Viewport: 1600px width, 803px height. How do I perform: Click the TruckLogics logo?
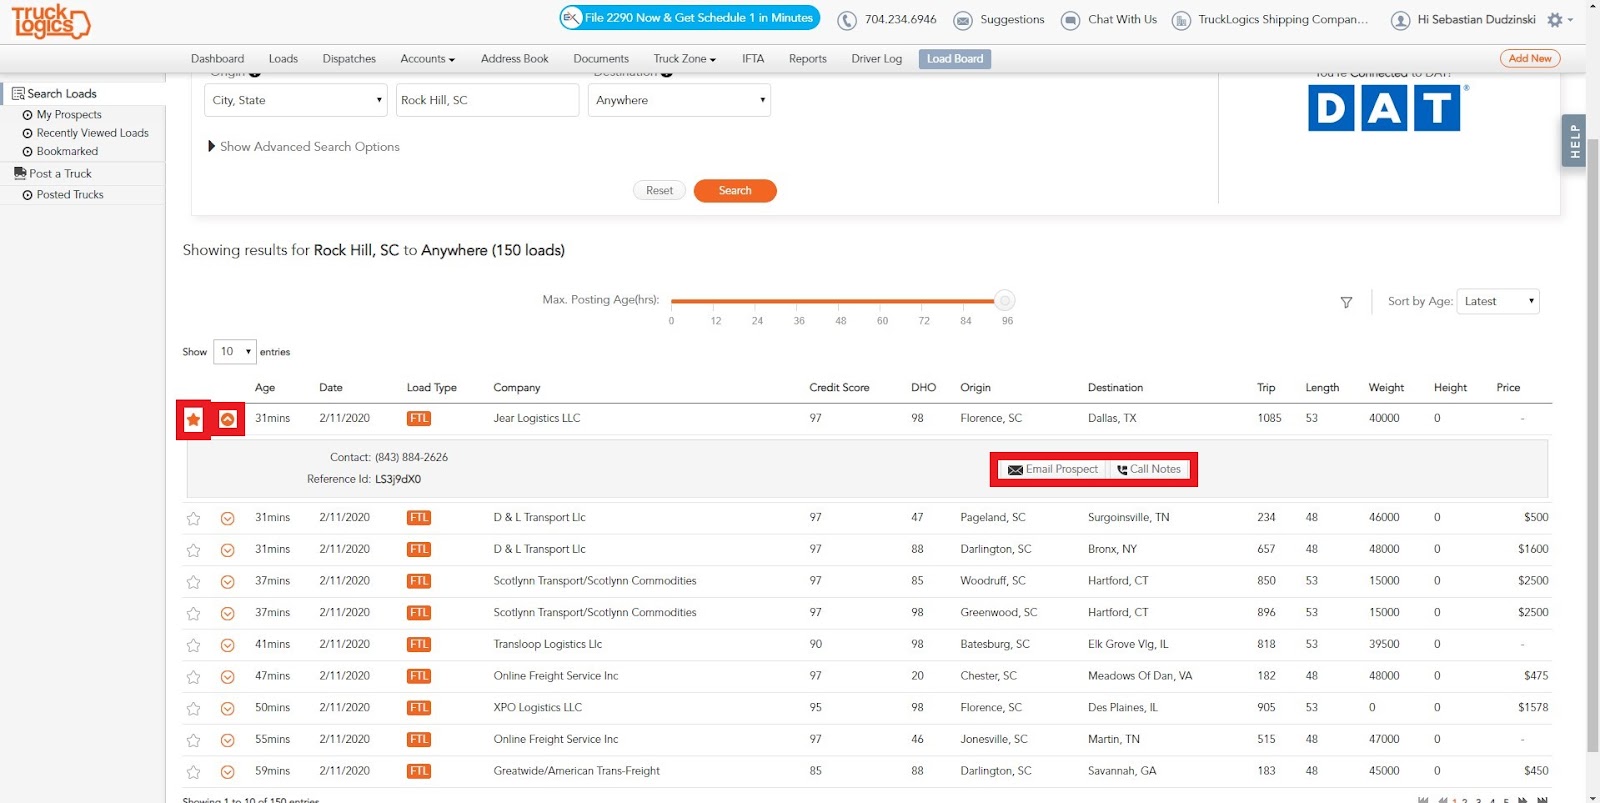[50, 21]
